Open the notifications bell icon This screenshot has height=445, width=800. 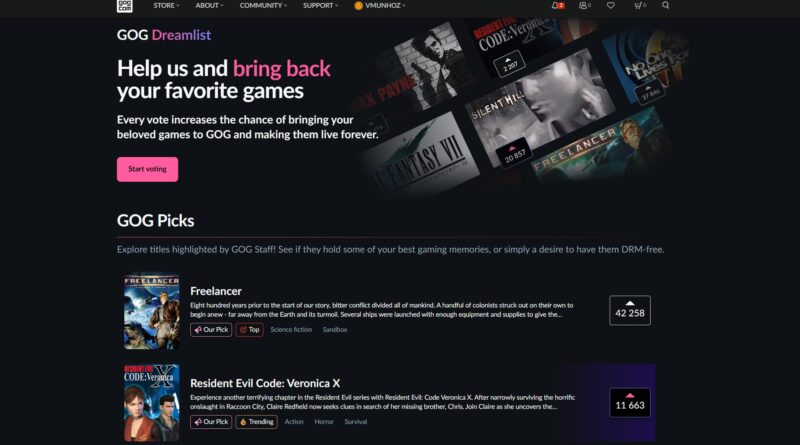[557, 5]
